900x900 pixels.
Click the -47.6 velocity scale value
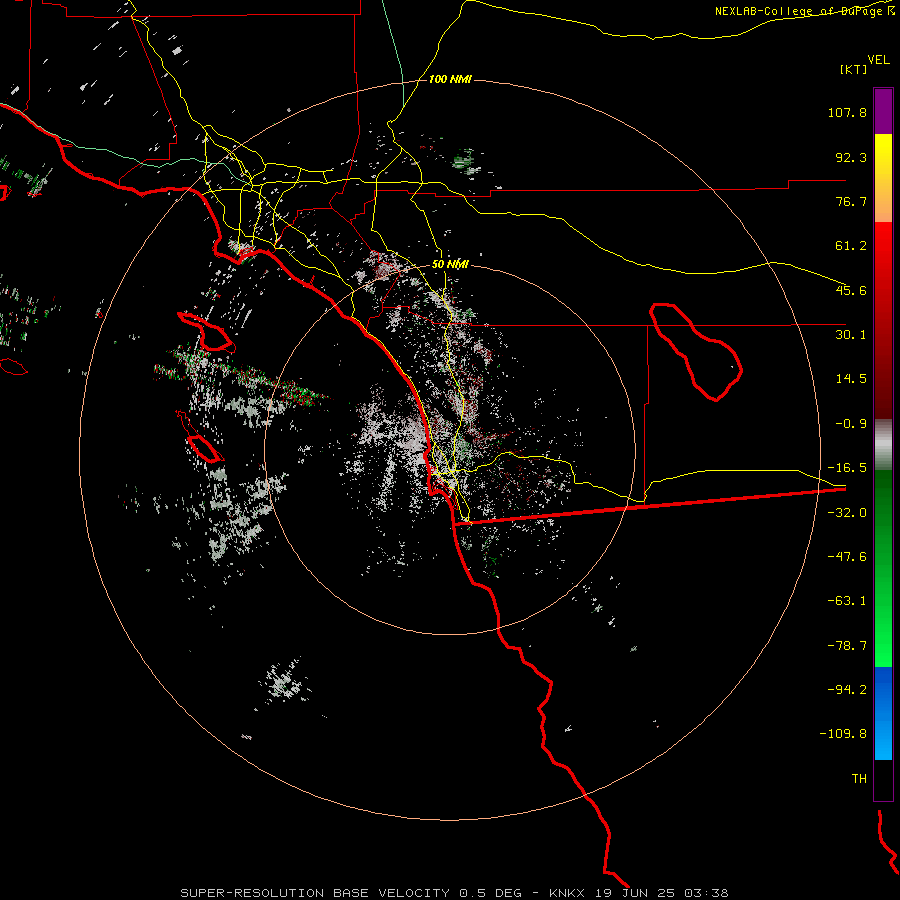pyautogui.click(x=847, y=557)
